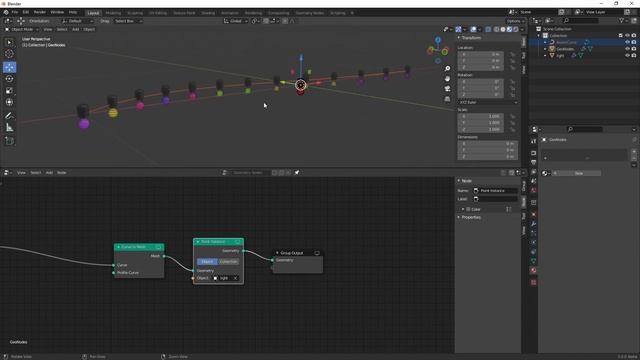Toggle viewport visibility of the selected curve row

pos(627,42)
